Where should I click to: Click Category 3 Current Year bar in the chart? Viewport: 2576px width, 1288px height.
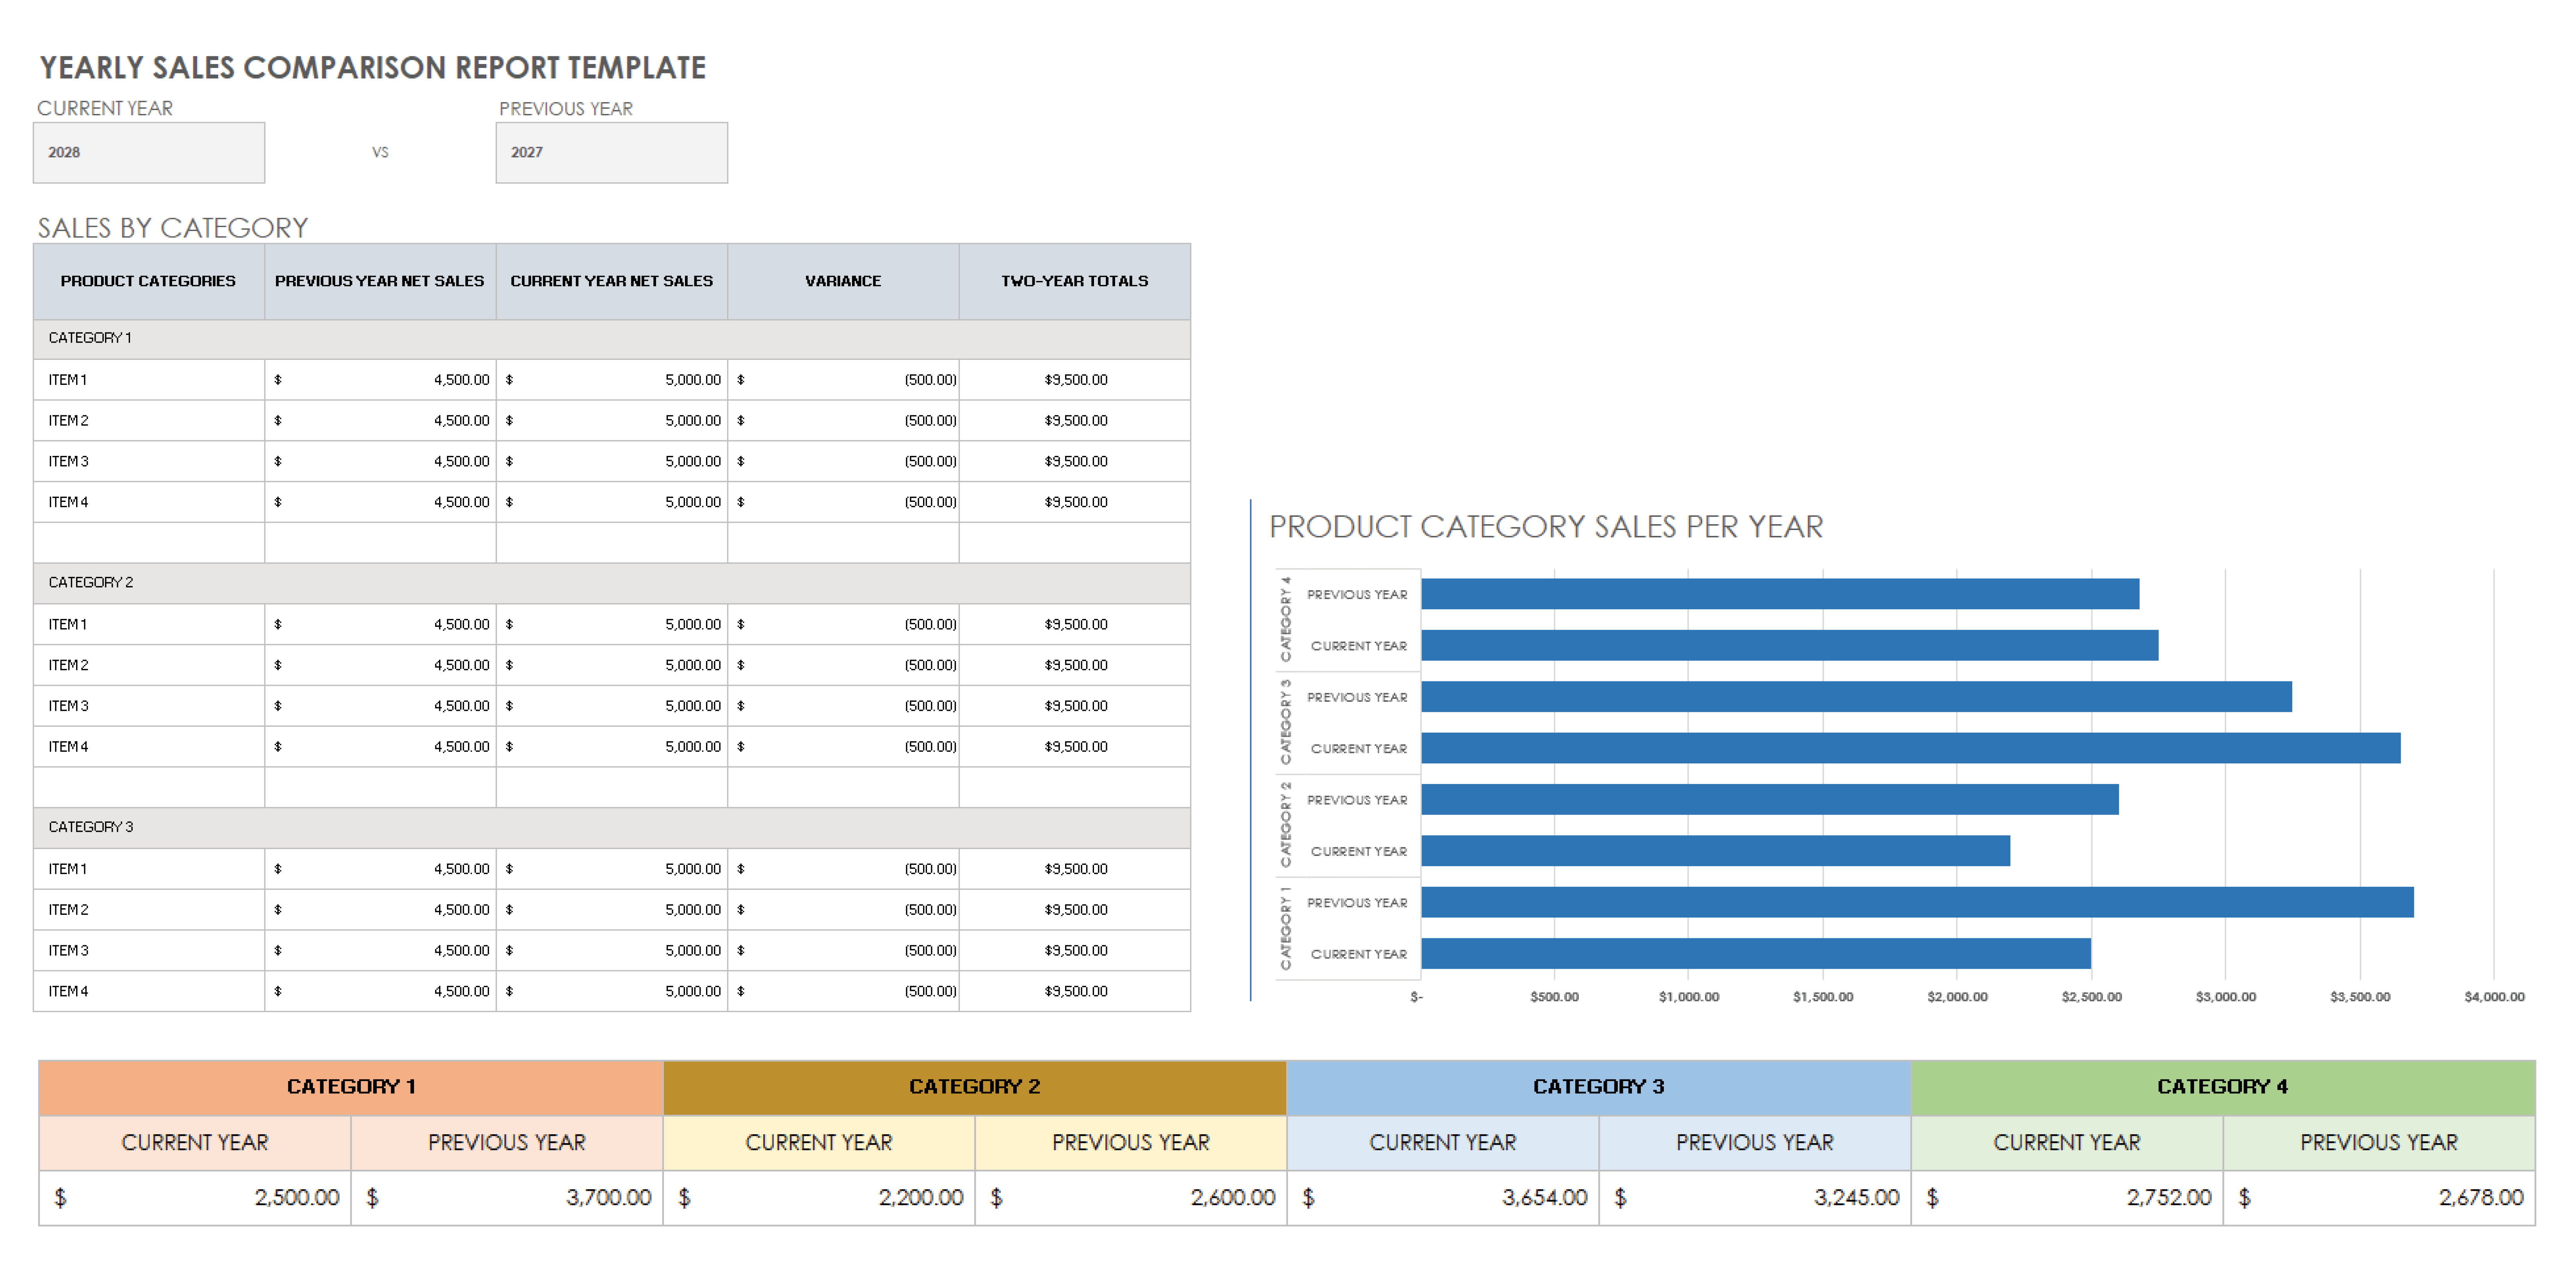pos(1910,748)
